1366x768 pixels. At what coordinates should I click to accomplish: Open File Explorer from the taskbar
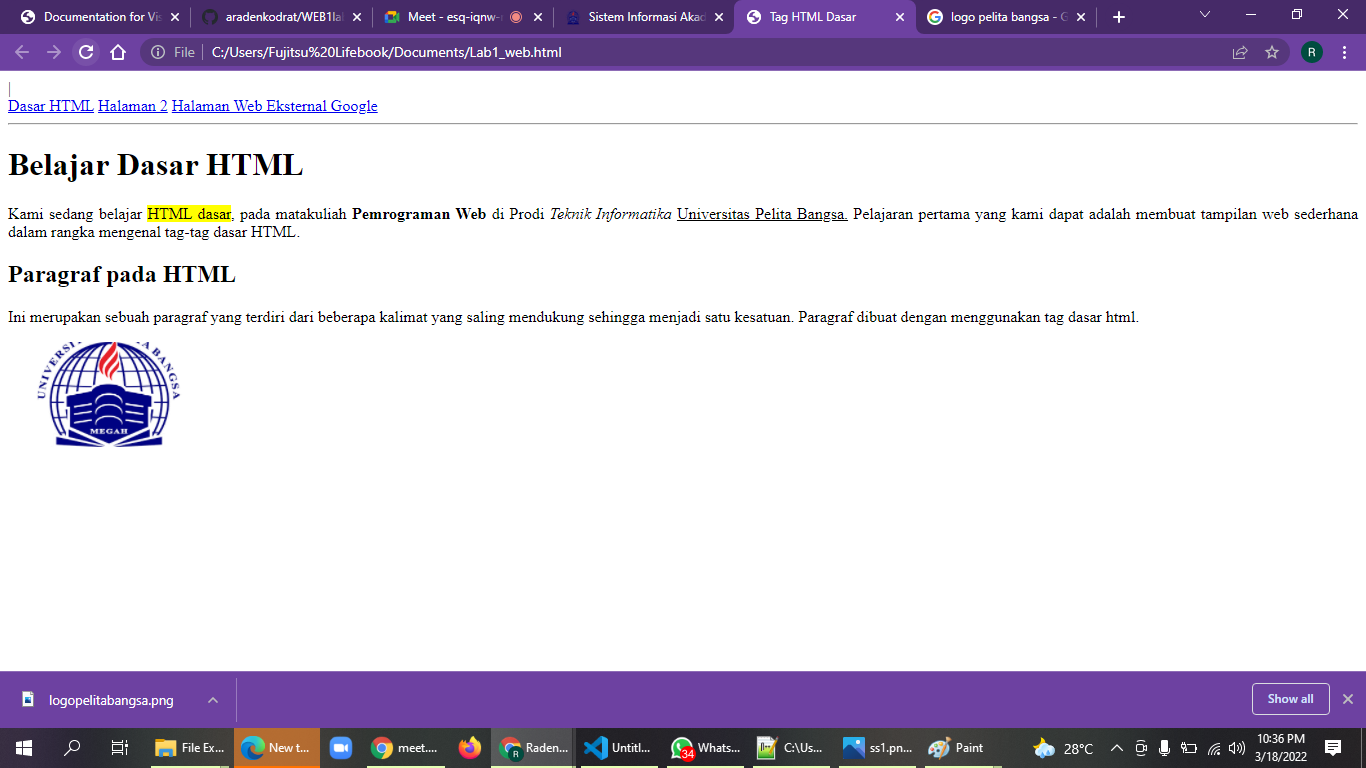tap(190, 748)
